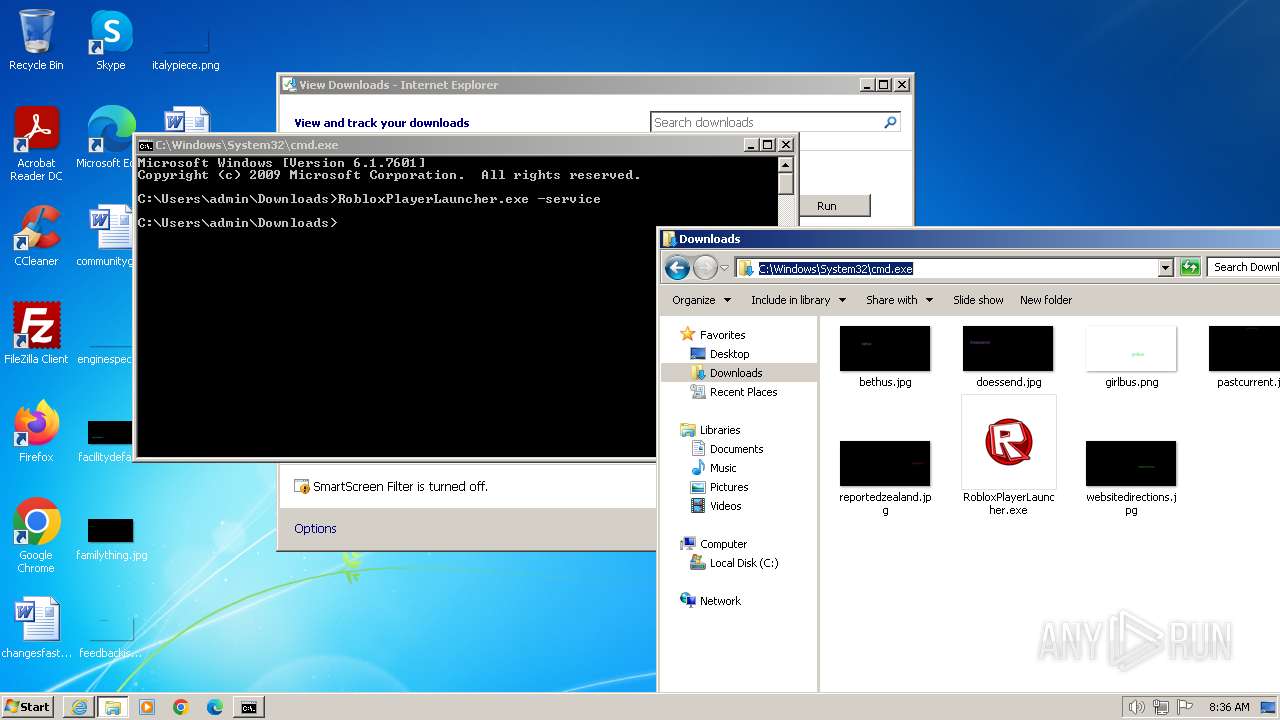
Task: Open Internet Explorer from taskbar
Action: coord(79,707)
